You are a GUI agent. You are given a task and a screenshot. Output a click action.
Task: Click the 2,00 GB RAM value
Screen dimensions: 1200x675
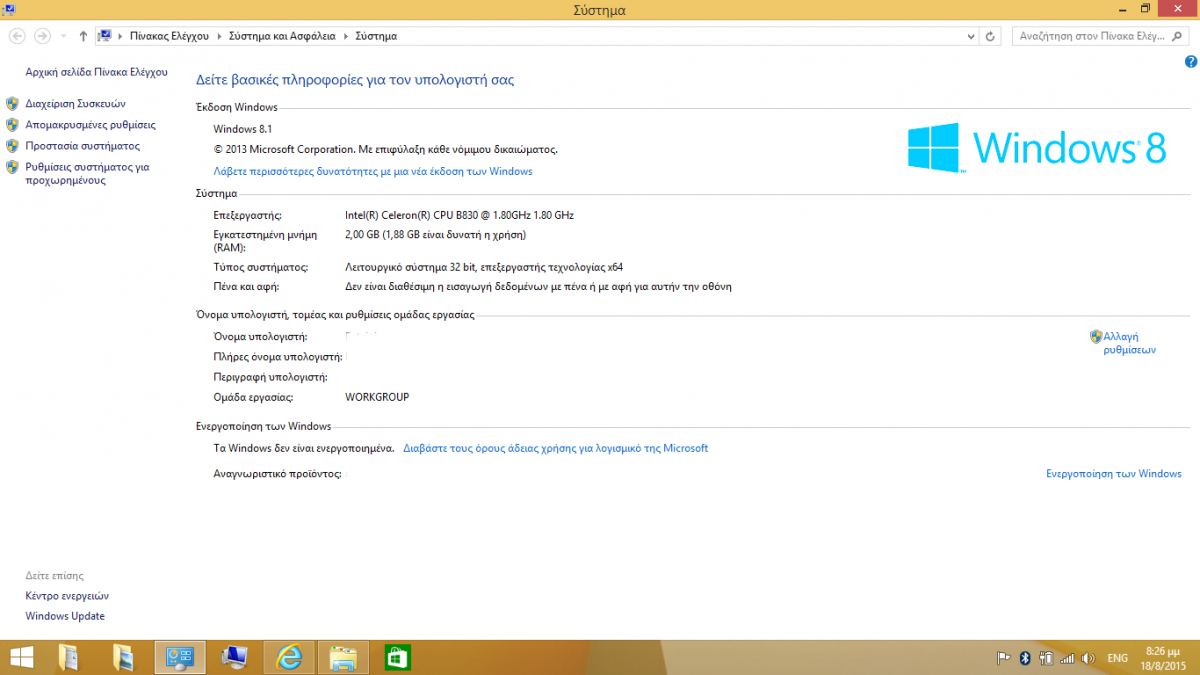435,235
